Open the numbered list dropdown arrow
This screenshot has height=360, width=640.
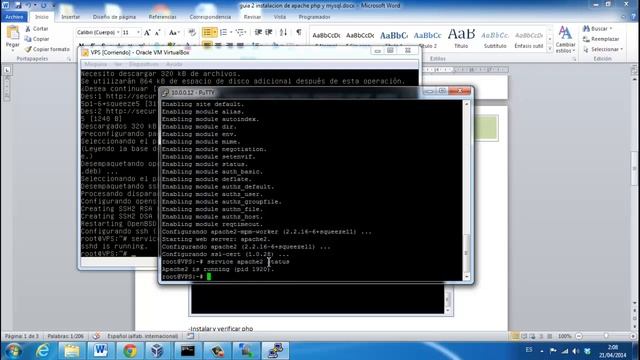click(231, 32)
